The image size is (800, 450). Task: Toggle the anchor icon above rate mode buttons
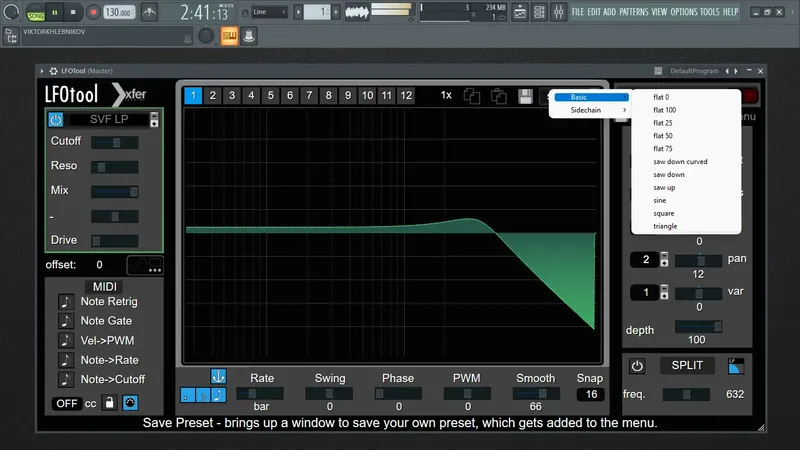point(218,377)
